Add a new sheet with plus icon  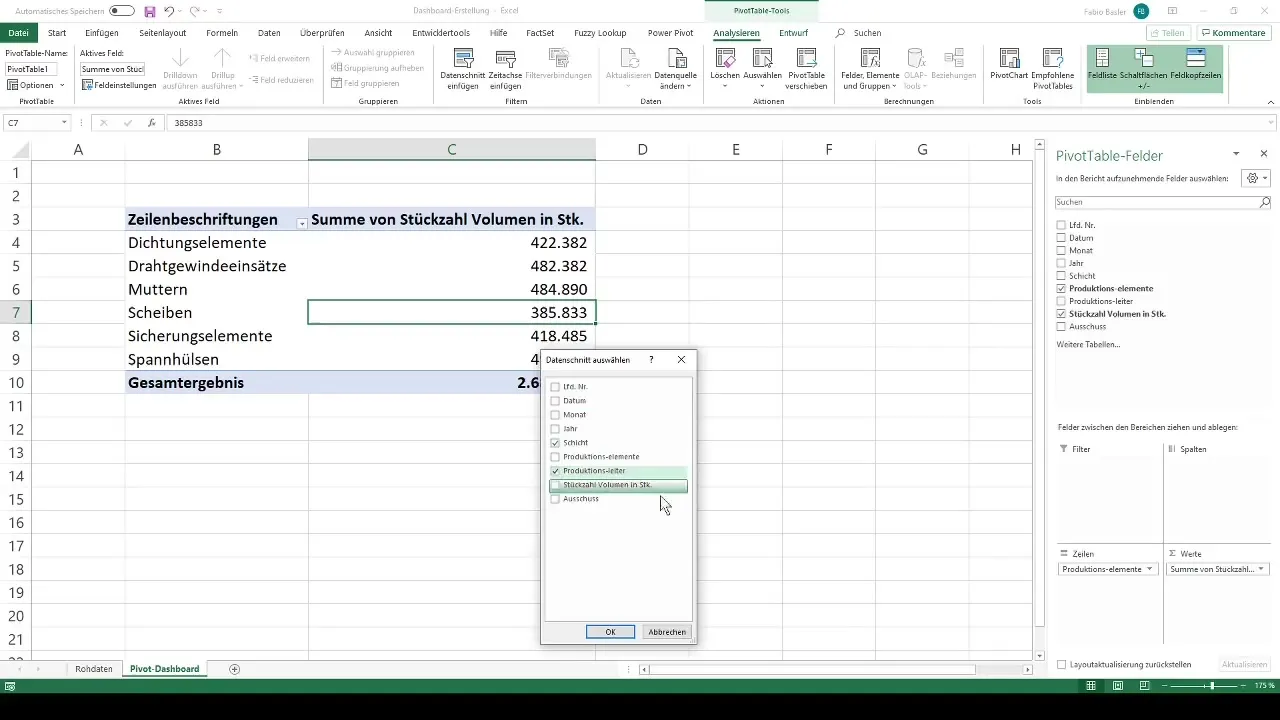[235, 668]
